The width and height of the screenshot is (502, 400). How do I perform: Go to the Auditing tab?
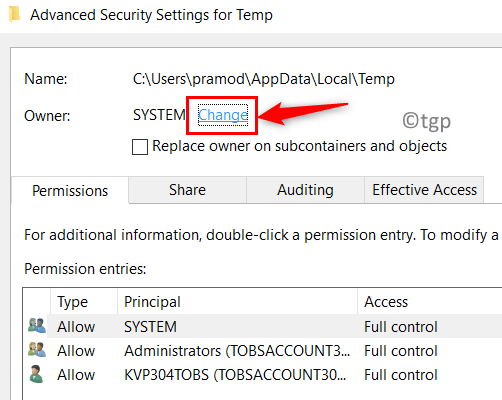[x=305, y=190]
